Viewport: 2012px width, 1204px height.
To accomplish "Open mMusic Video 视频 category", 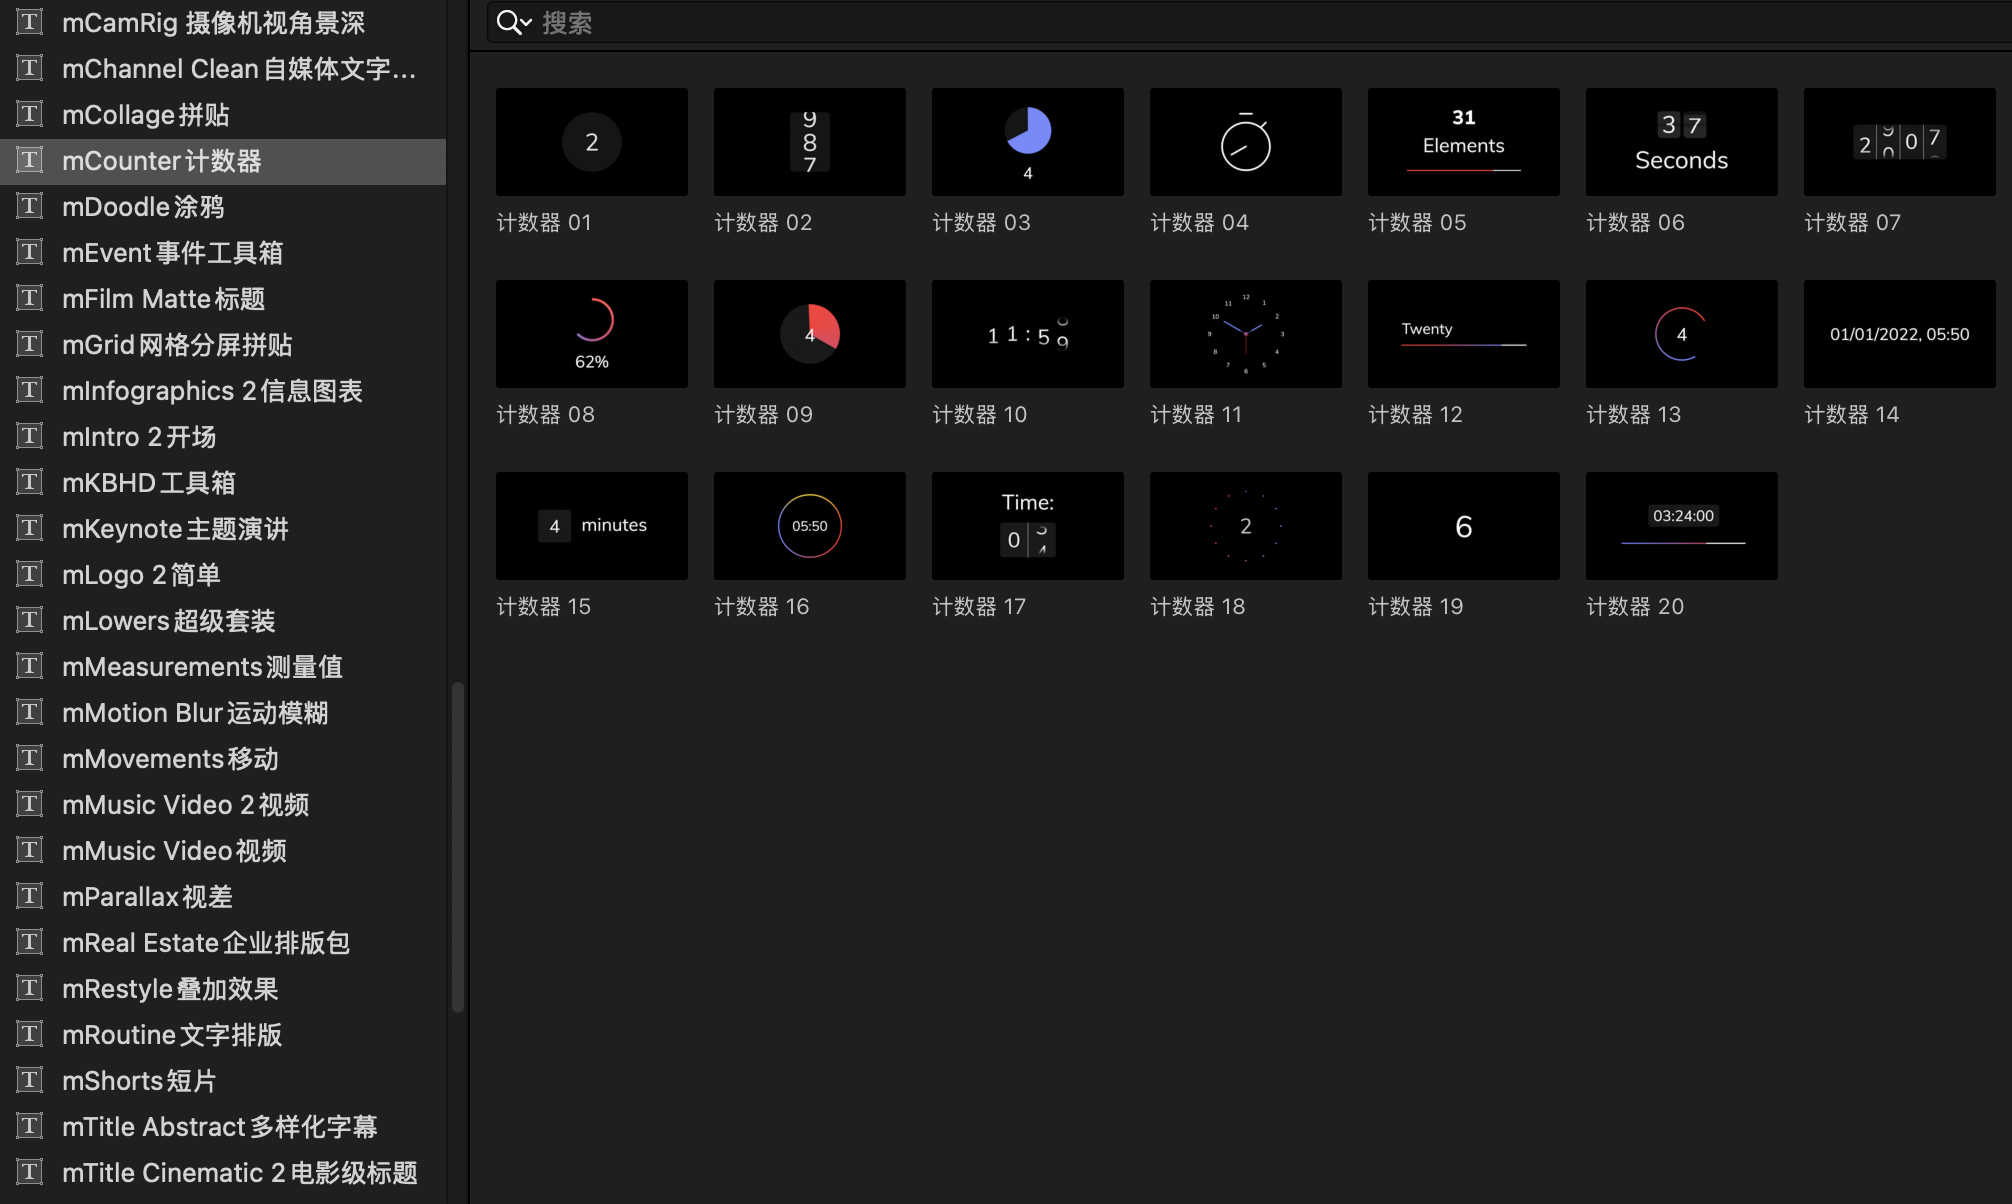I will 223,851.
